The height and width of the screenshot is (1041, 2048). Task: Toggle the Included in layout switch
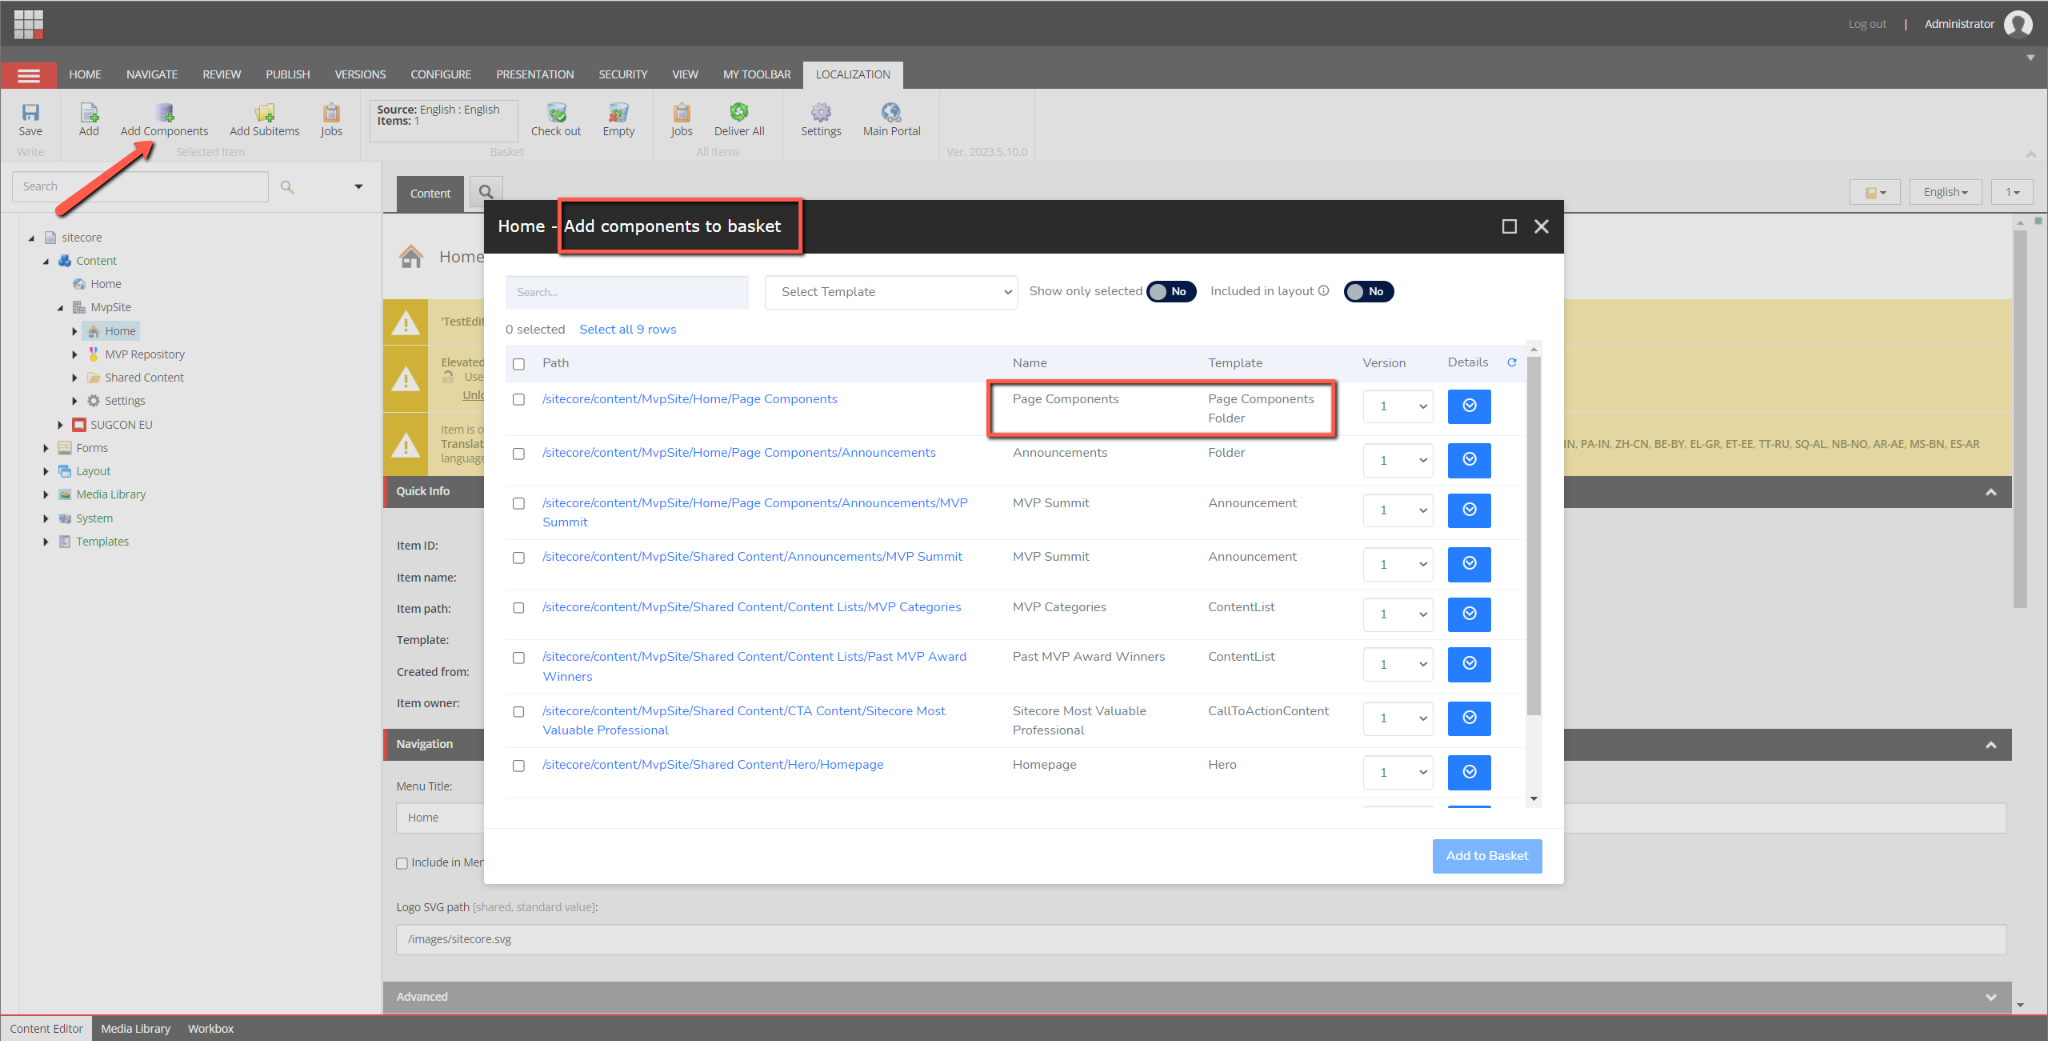coord(1368,292)
